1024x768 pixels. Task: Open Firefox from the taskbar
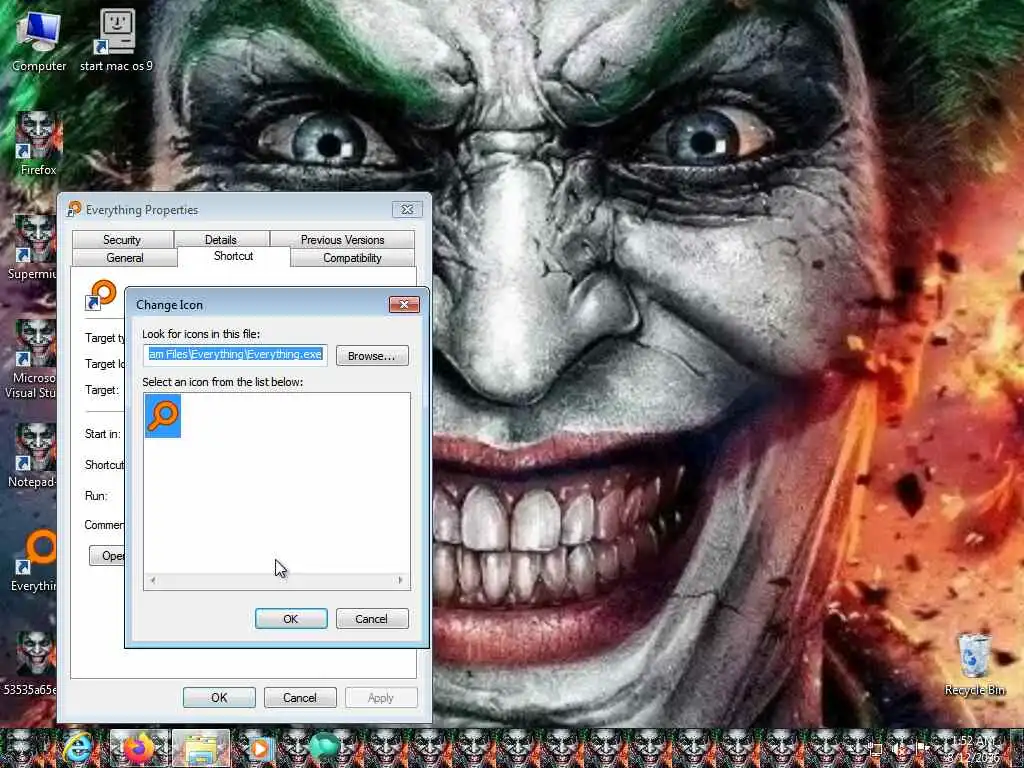pyautogui.click(x=139, y=748)
